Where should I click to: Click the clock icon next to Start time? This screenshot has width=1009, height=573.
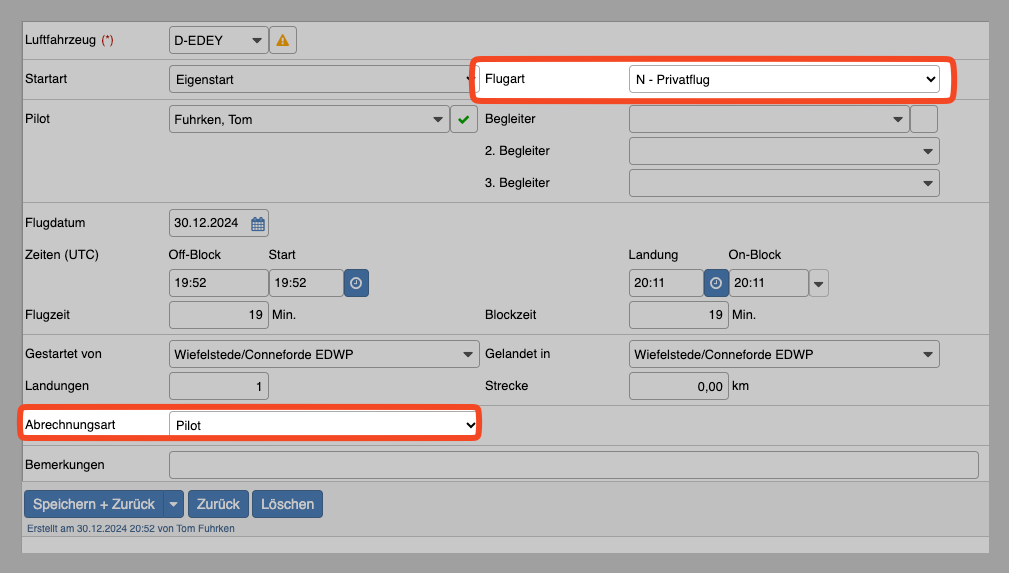[x=357, y=283]
